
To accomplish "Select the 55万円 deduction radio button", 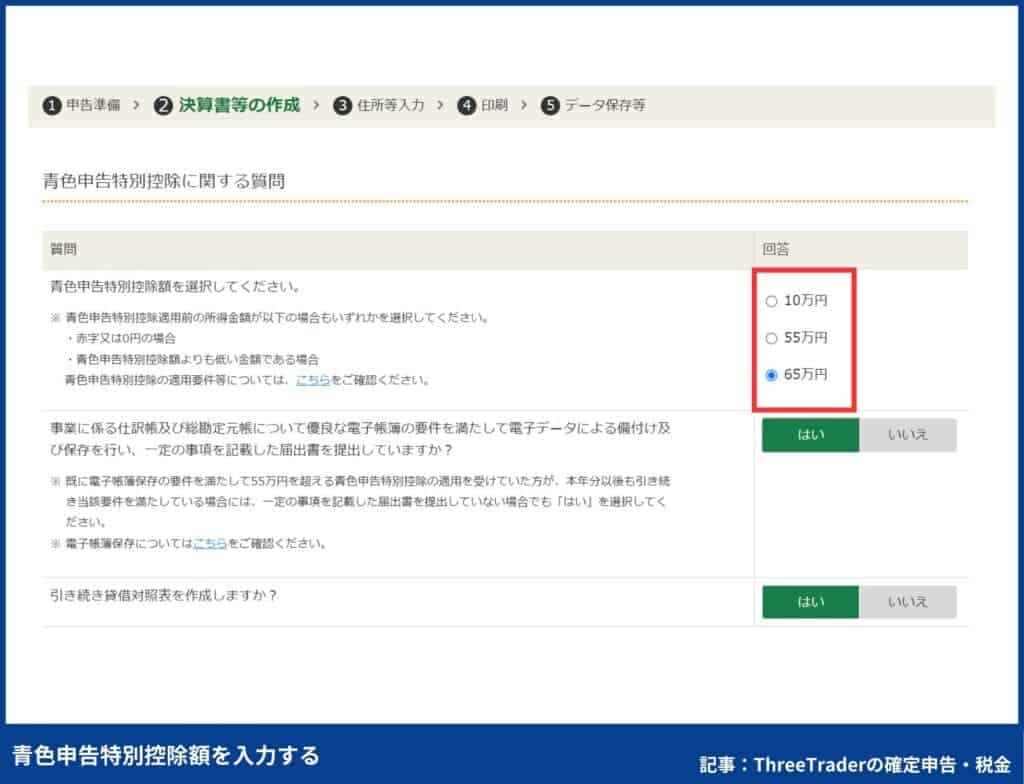I will (771, 338).
